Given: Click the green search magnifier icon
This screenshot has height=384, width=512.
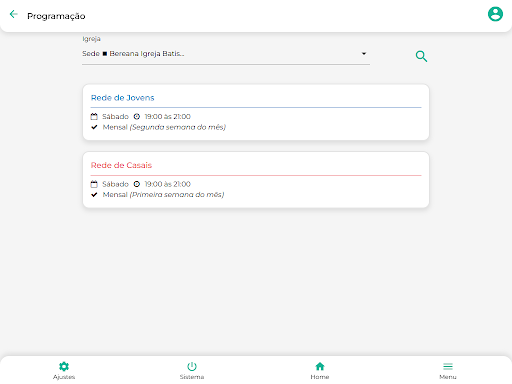Looking at the screenshot, I should click(421, 56).
